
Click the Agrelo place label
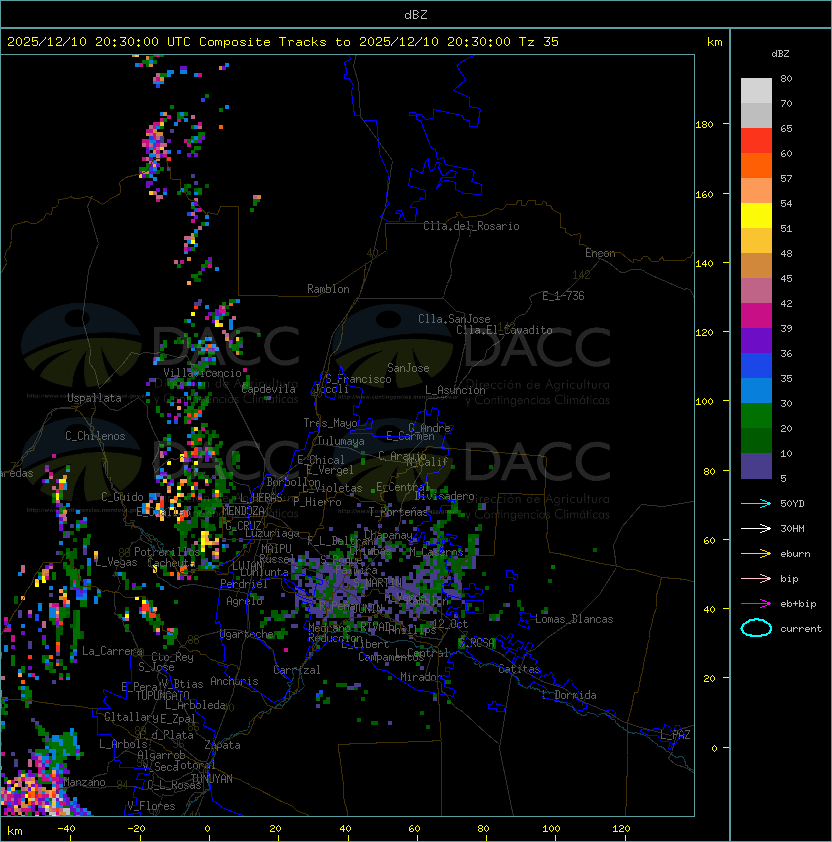point(244,601)
